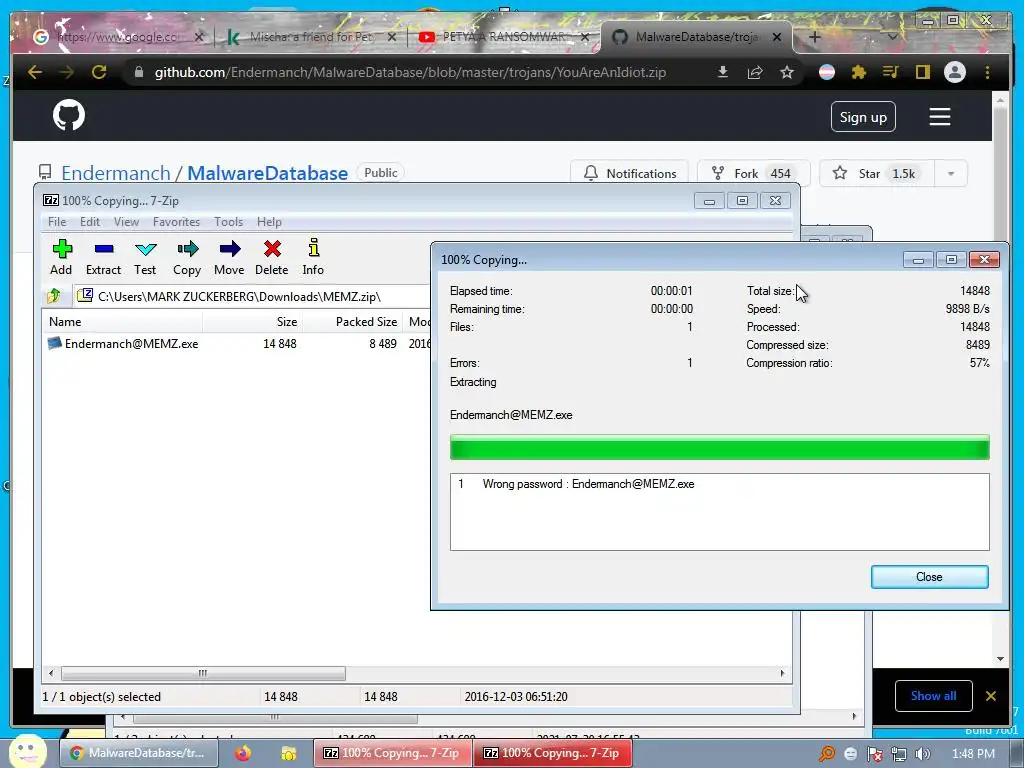The width and height of the screenshot is (1024, 768).
Task: Select Endermanch@MEMZ.exe in the file list
Action: [131, 344]
